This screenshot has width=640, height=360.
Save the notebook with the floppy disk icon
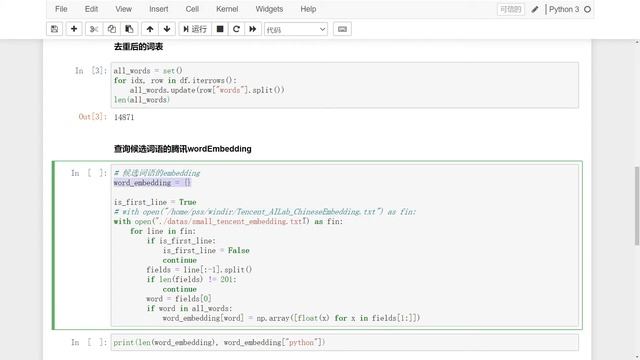click(54, 29)
